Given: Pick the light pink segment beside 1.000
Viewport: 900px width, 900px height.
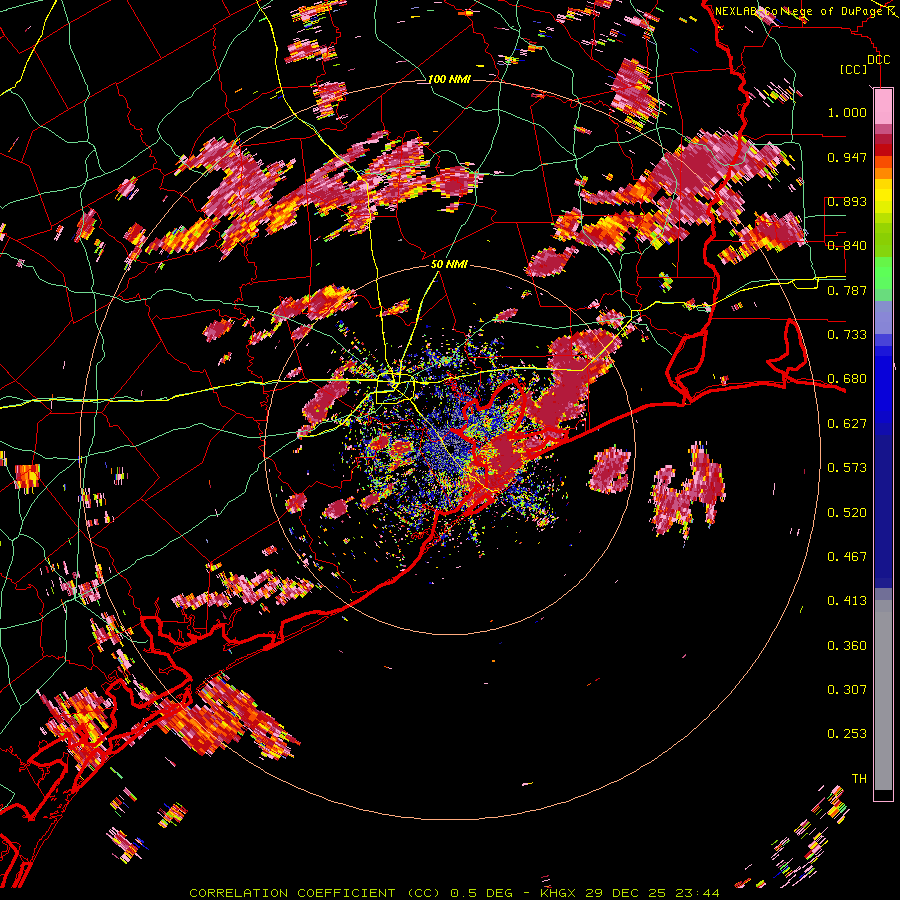Looking at the screenshot, I should (x=883, y=107).
